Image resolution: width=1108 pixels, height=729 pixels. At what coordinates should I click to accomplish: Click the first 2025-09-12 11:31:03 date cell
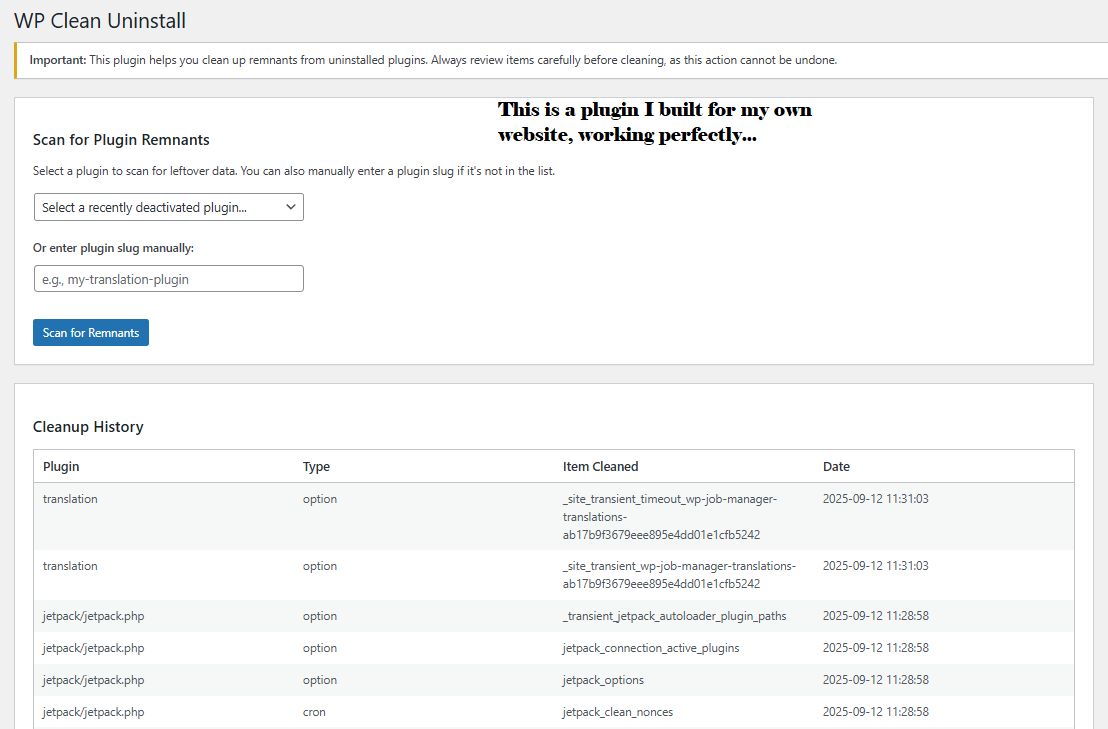click(x=875, y=499)
